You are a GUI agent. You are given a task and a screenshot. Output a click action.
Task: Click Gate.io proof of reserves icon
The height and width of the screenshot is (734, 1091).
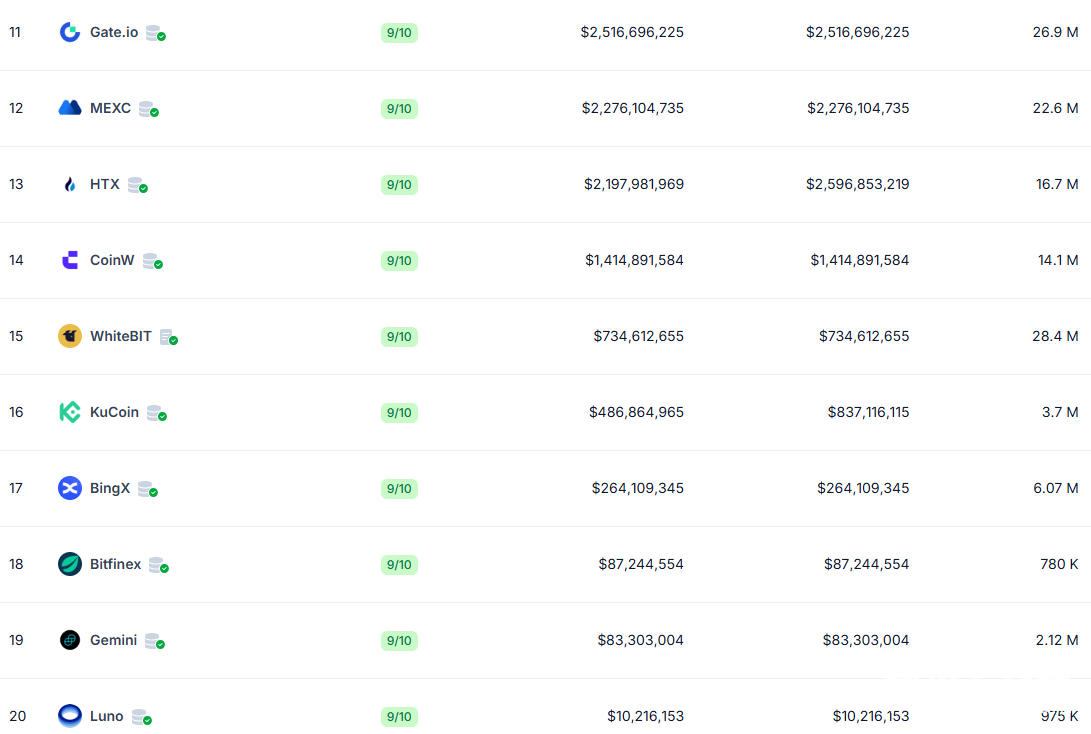pos(155,33)
